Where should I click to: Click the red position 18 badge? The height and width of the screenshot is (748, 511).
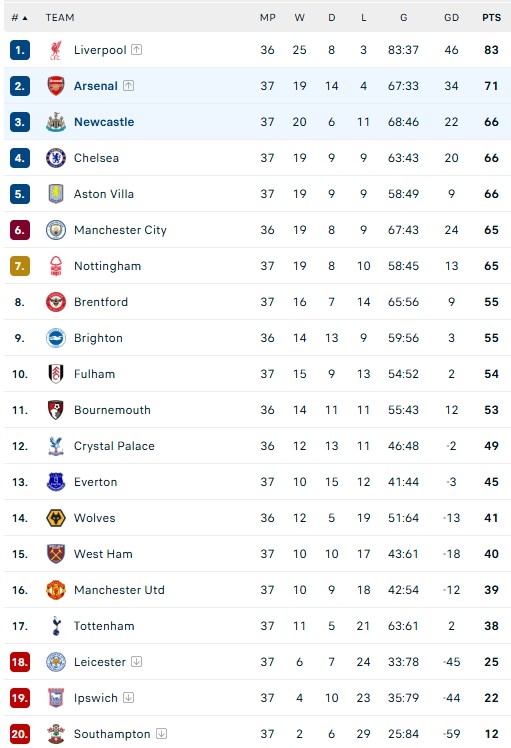click(x=20, y=662)
